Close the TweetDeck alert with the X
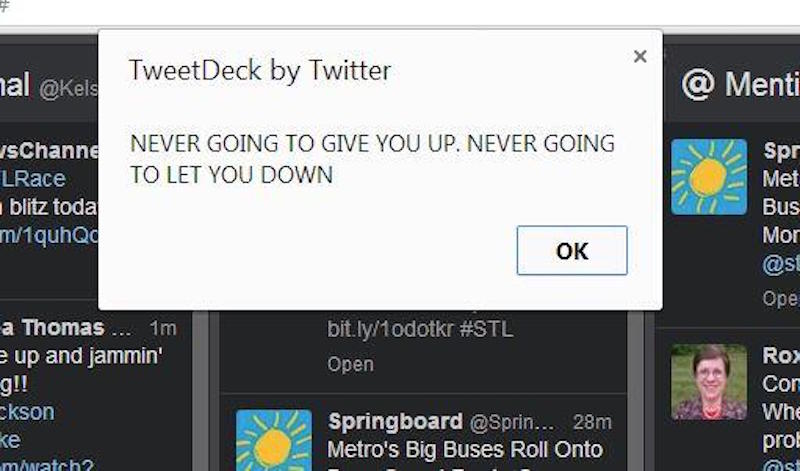This screenshot has width=800, height=471. [x=640, y=57]
